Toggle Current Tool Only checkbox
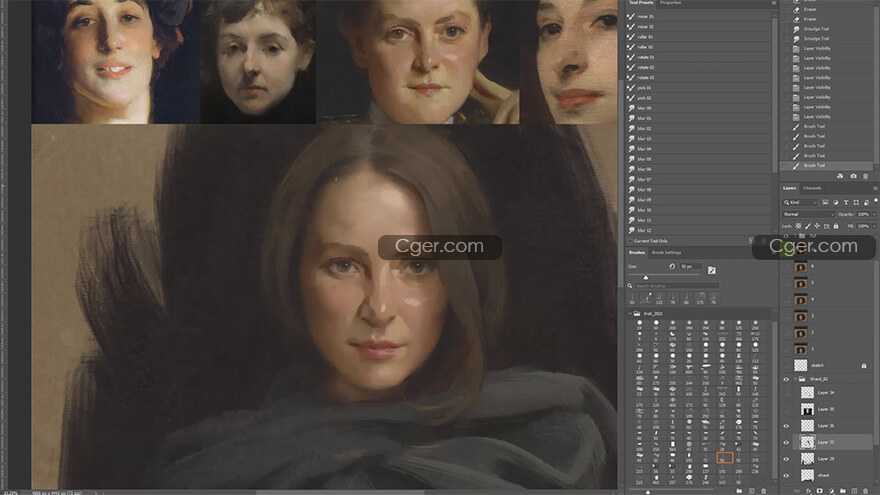Screen dimensions: 880x495 click(630, 241)
